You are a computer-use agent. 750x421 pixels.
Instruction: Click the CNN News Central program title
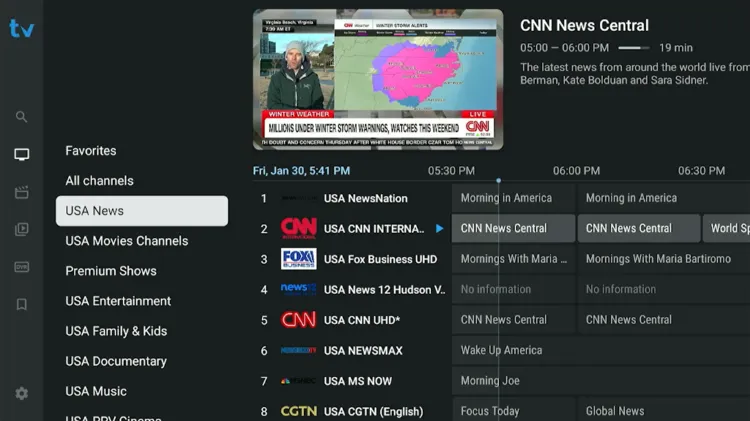click(585, 25)
